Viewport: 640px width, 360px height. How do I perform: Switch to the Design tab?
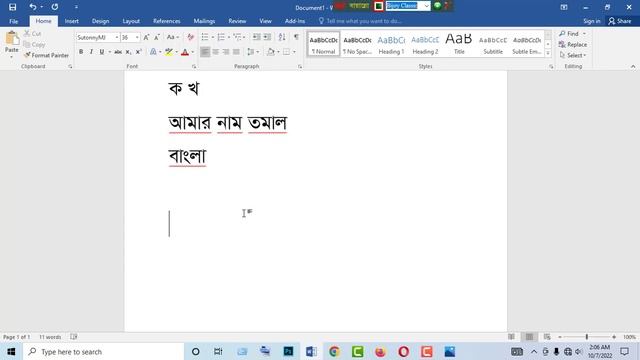[100, 21]
